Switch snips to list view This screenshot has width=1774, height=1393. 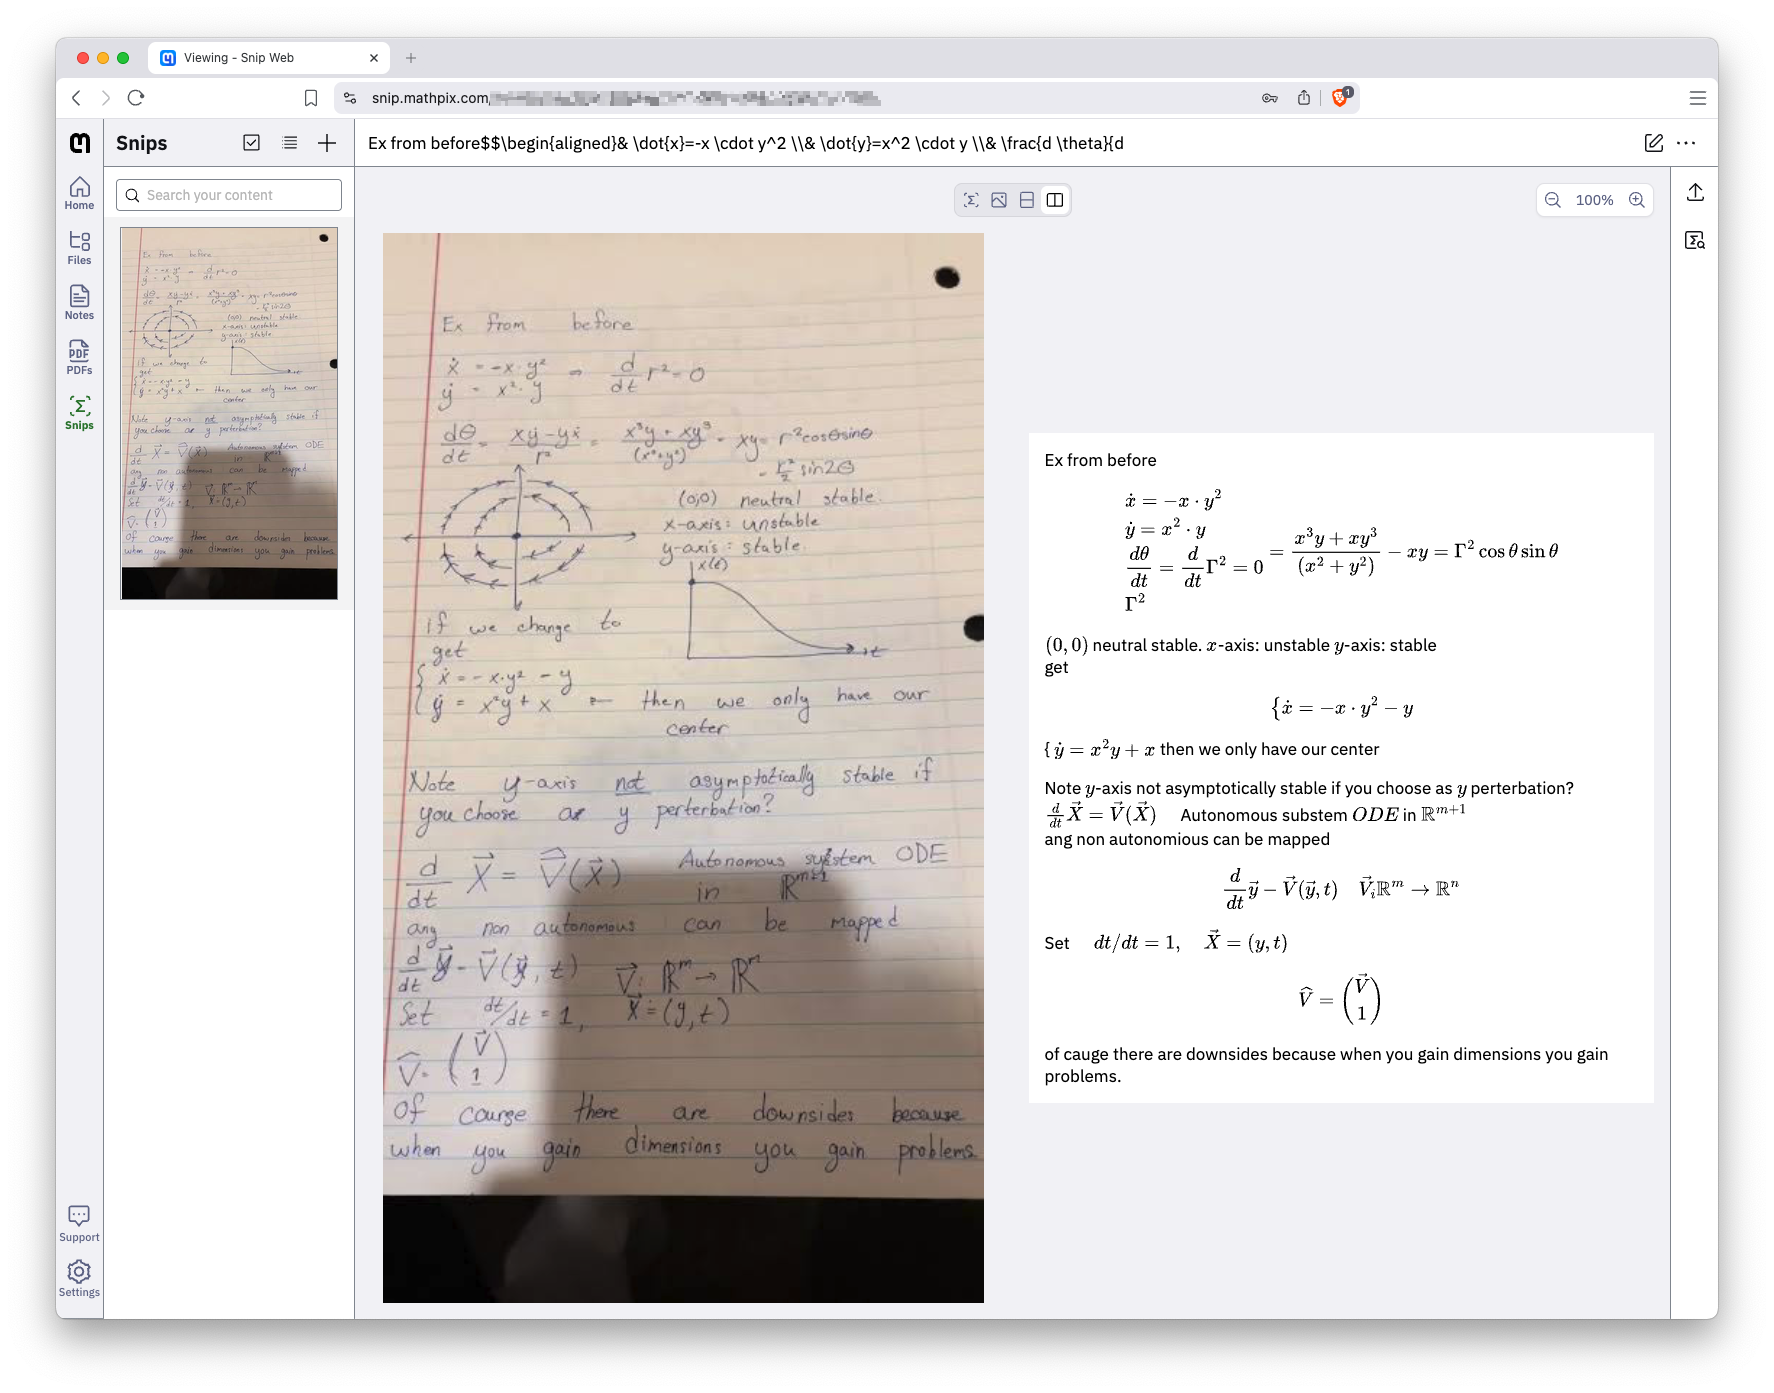coord(290,143)
